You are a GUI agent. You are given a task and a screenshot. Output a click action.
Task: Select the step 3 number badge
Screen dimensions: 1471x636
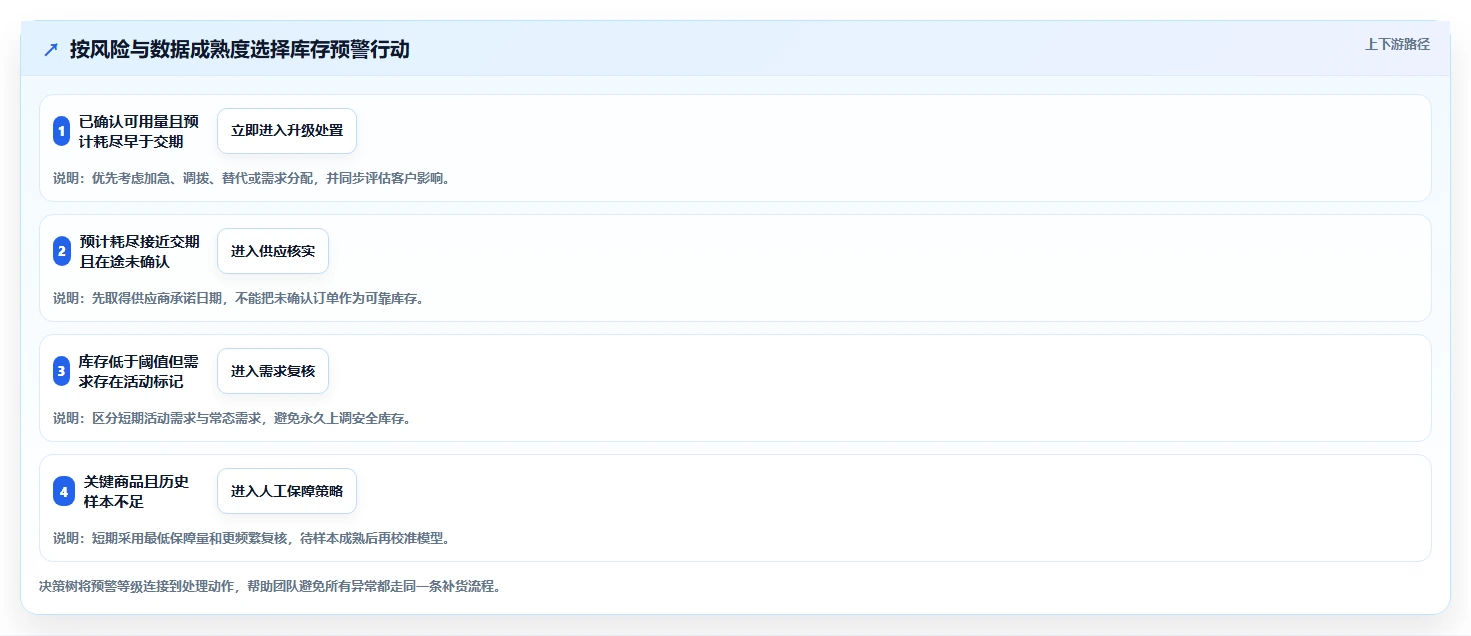point(61,371)
